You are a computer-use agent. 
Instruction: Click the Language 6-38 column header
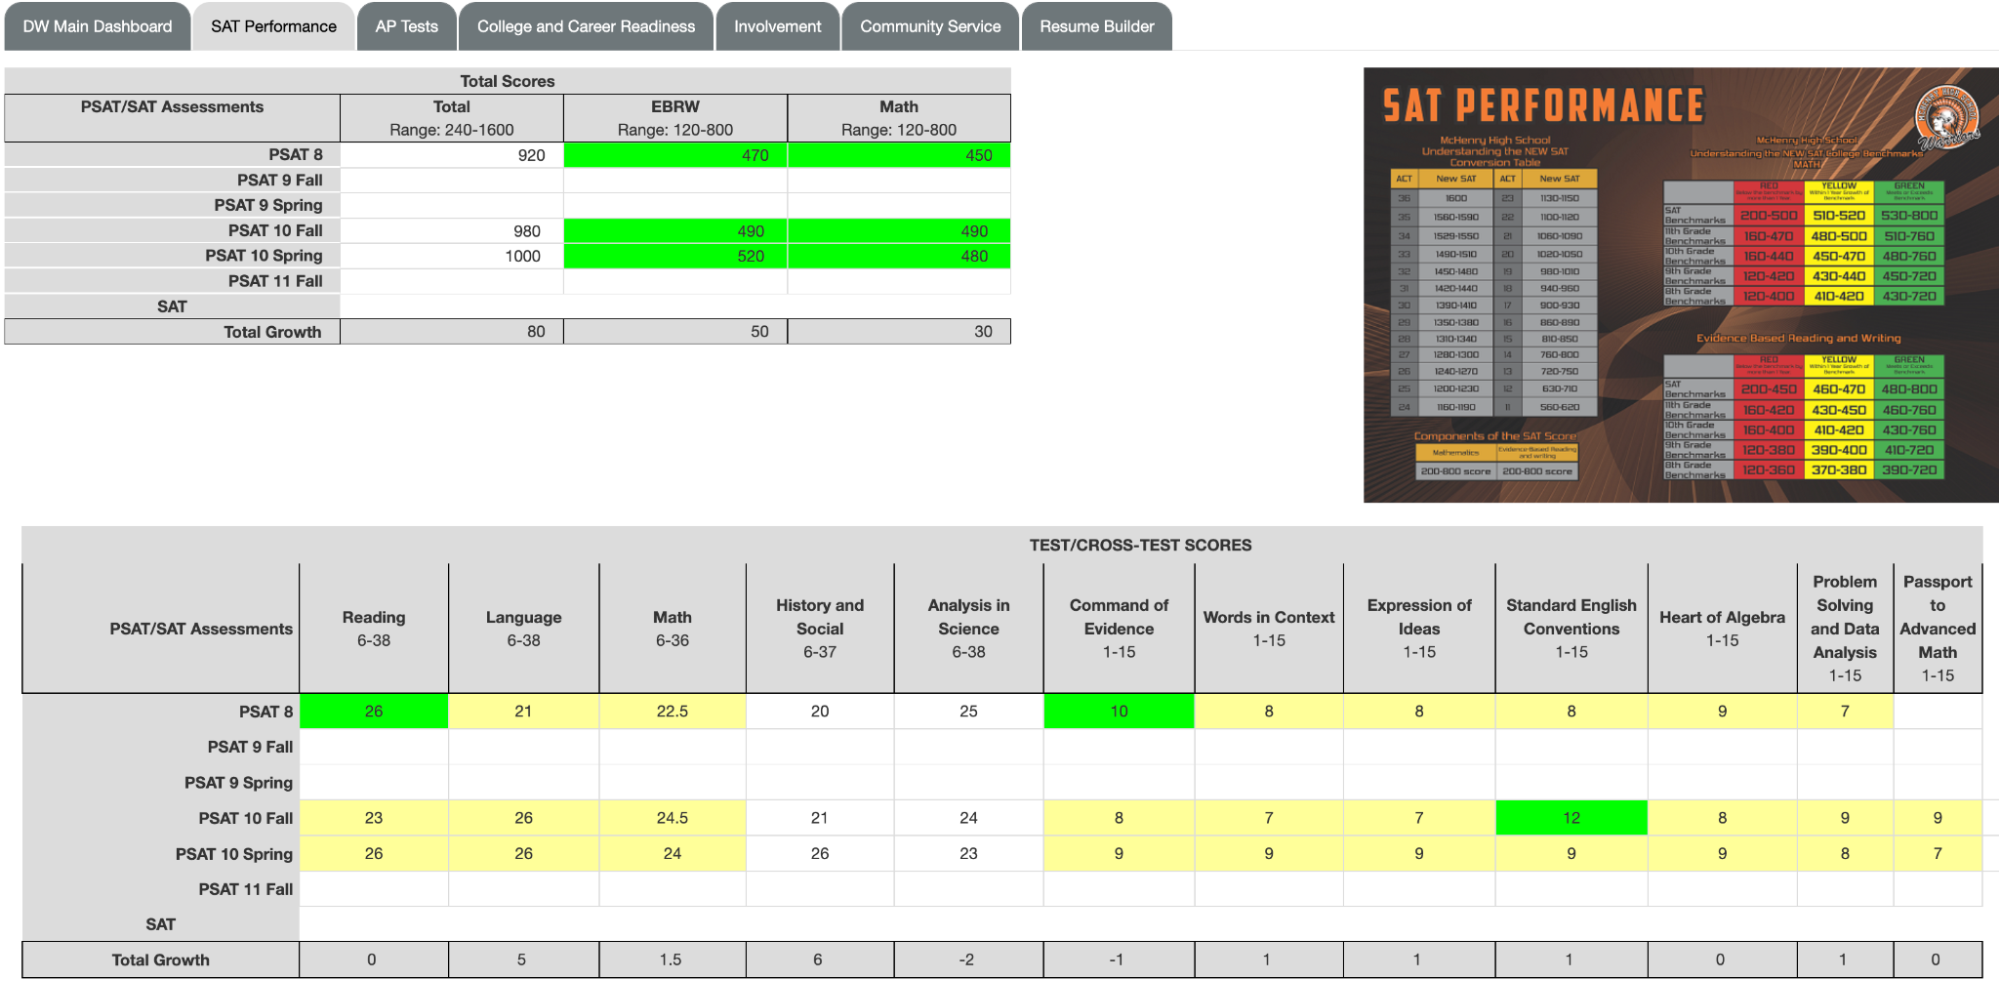pyautogui.click(x=524, y=628)
